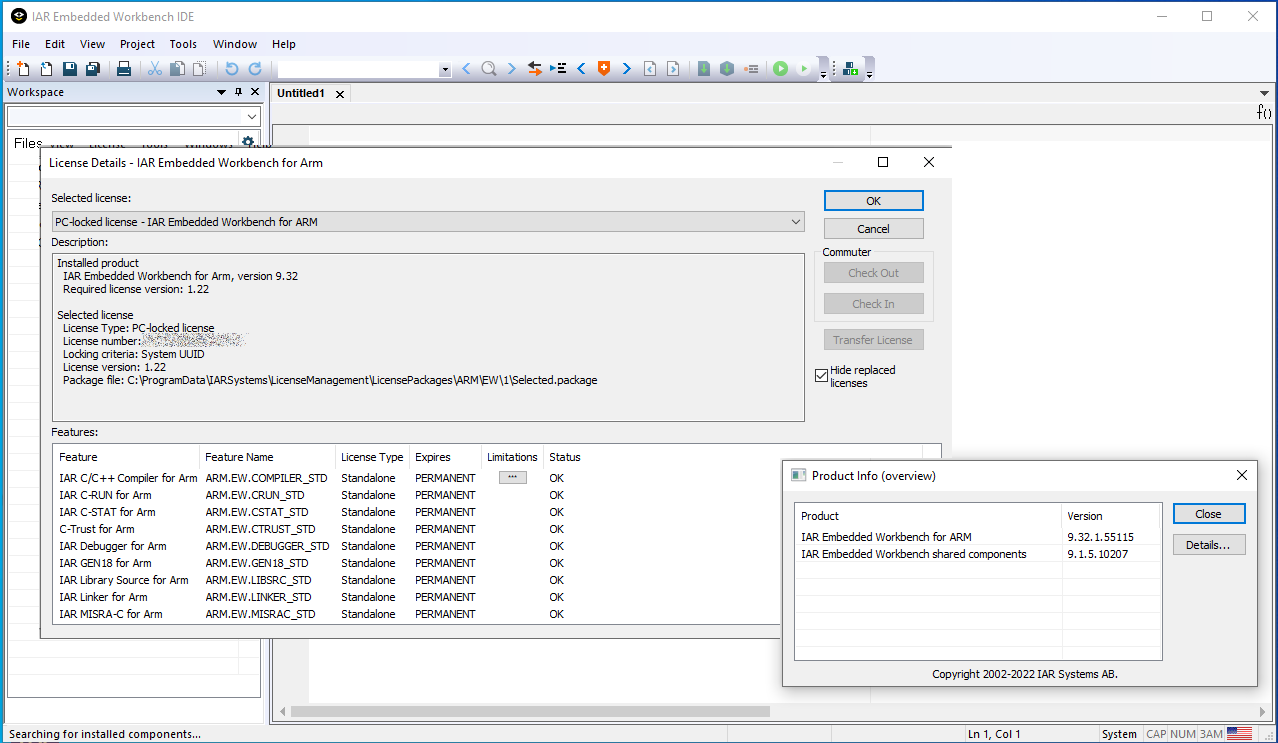Click the Copy toolbar icon
The width and height of the screenshot is (1278, 743).
(x=177, y=69)
